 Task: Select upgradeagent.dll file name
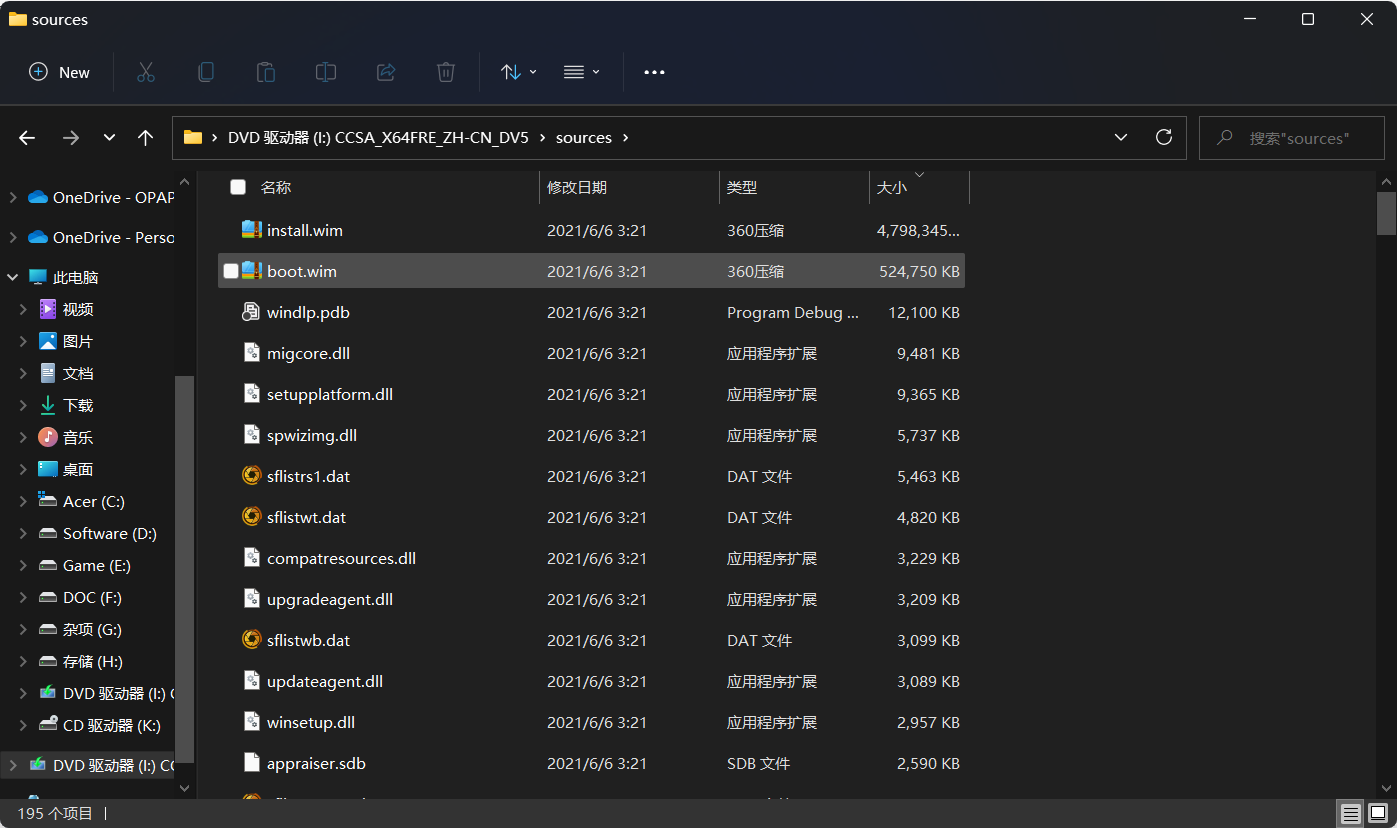click(330, 599)
